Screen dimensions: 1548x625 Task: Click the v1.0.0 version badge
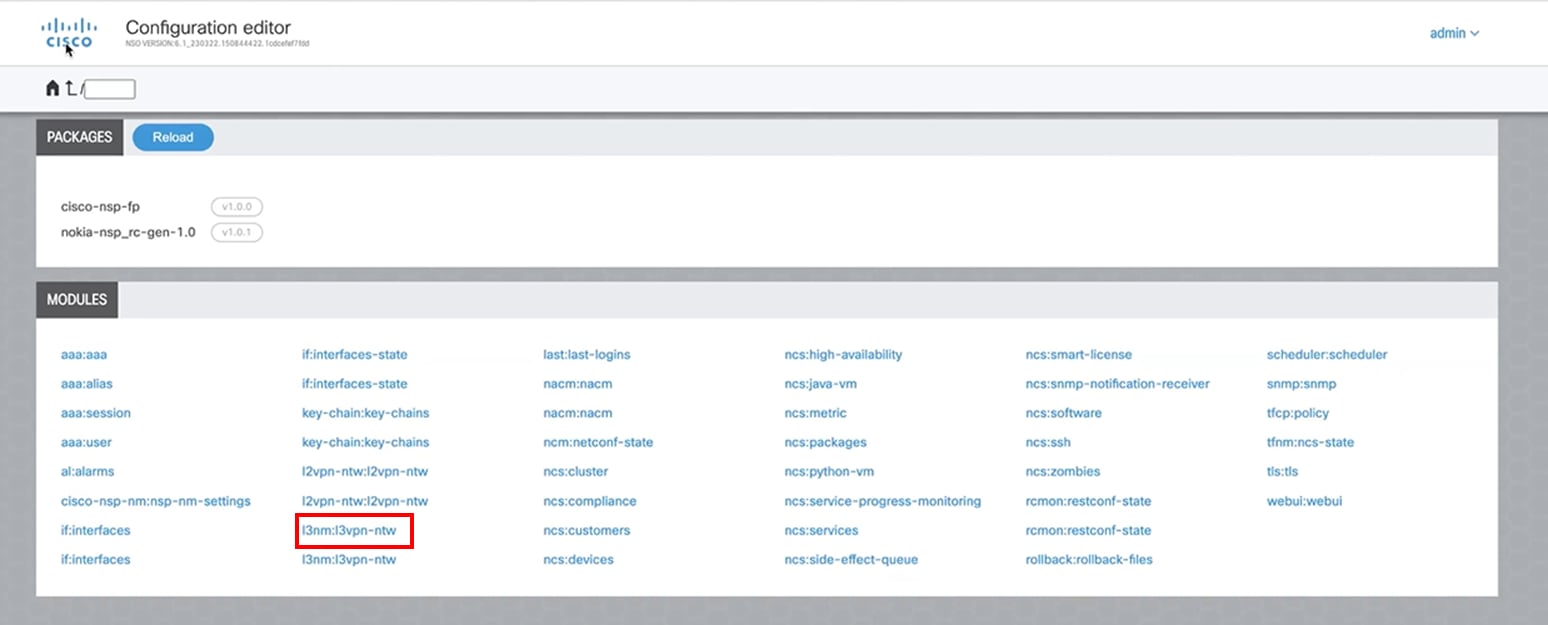[236, 207]
